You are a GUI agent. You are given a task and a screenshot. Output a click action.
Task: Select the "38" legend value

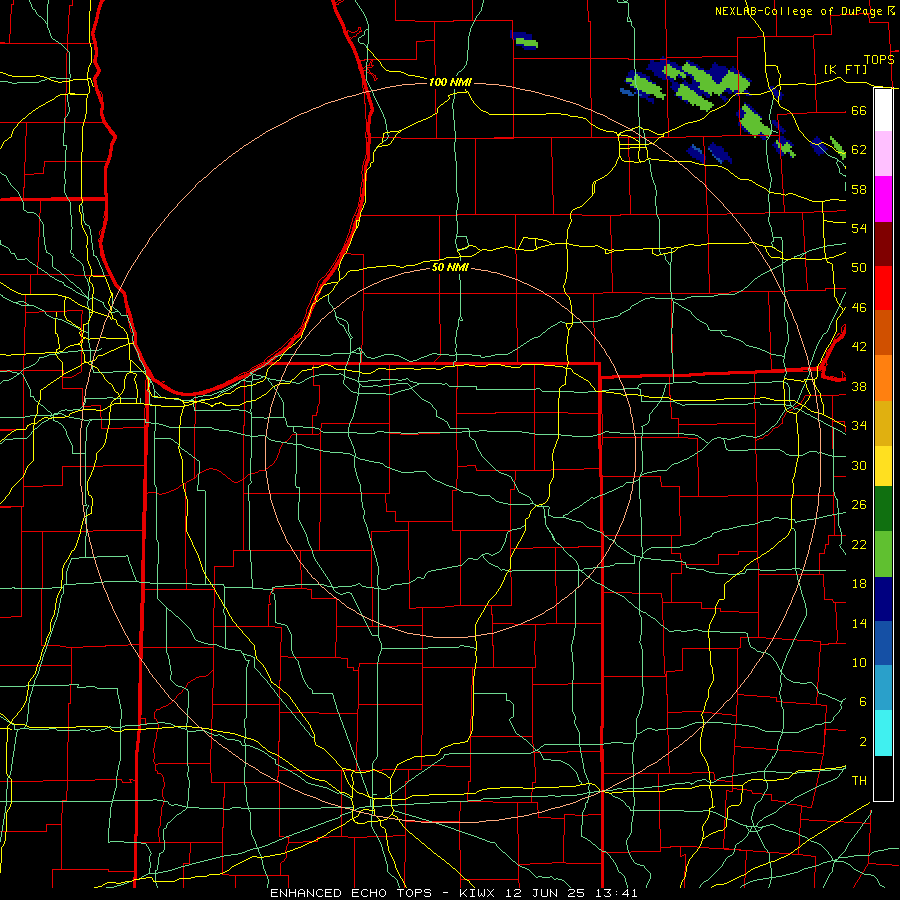859,387
